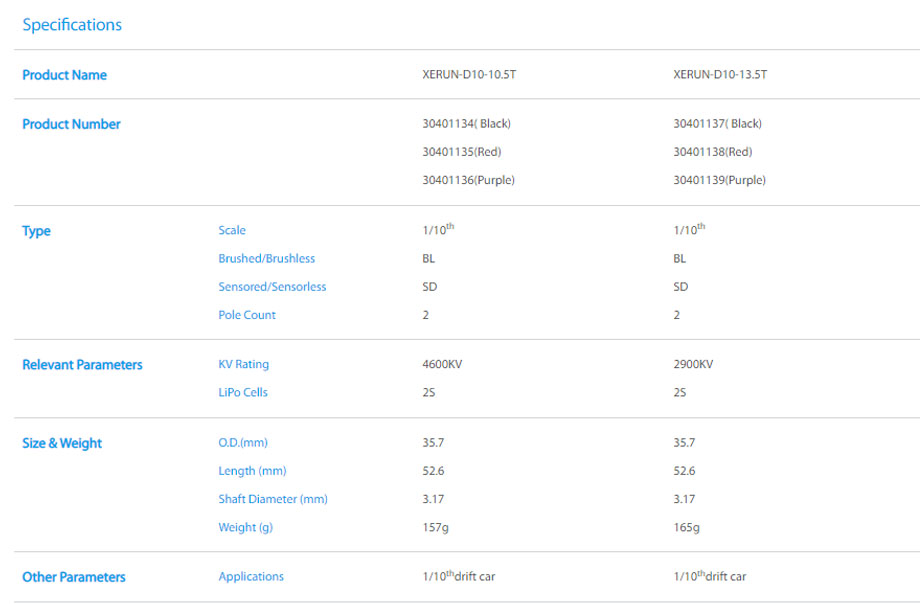Click the Shaft Diameter (mm) label
This screenshot has width=920, height=604.
[x=273, y=499]
